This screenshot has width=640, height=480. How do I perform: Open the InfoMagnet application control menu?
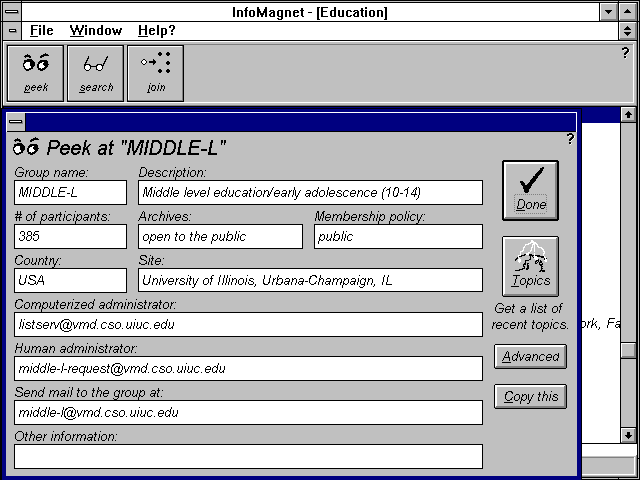(12, 10)
